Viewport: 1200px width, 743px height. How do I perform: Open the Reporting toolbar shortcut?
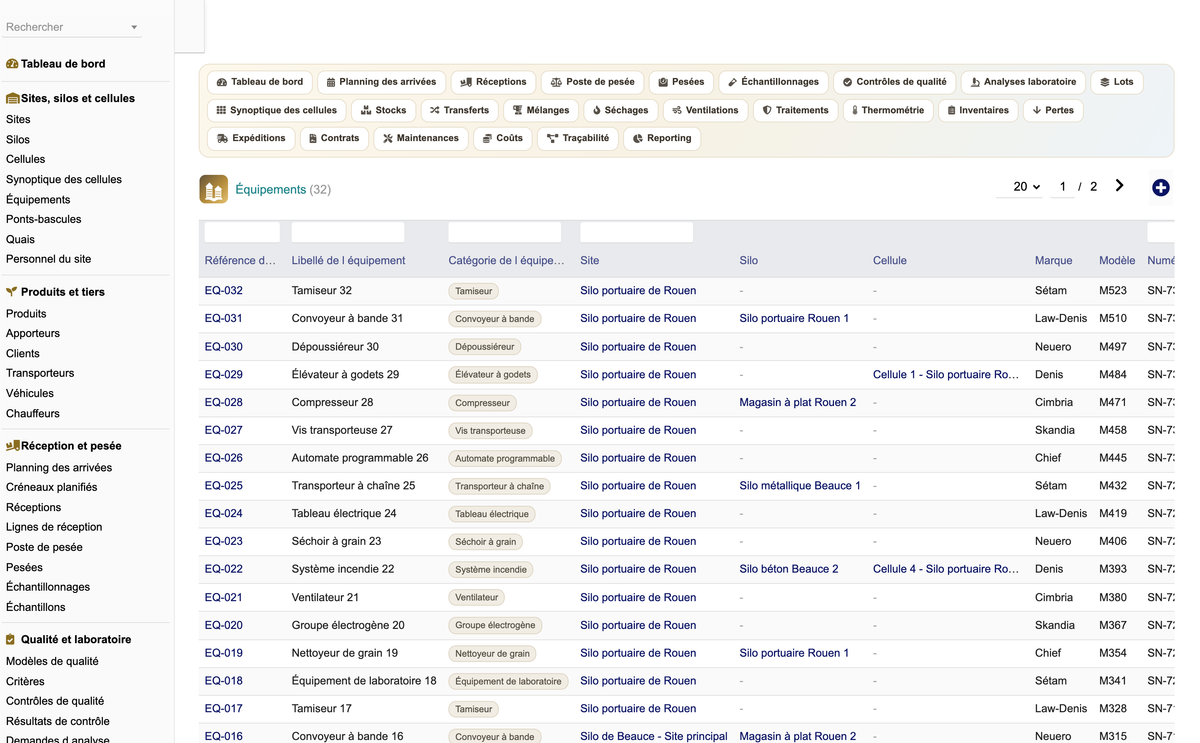pos(662,138)
